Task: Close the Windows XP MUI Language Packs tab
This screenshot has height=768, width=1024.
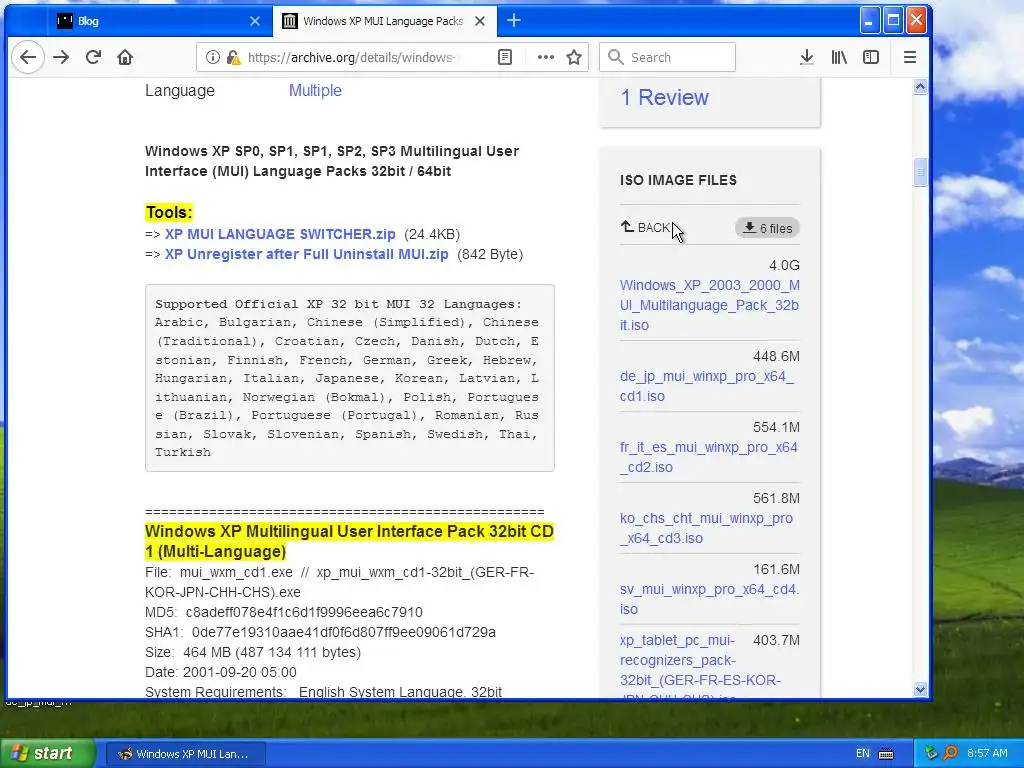Action: click(x=480, y=21)
